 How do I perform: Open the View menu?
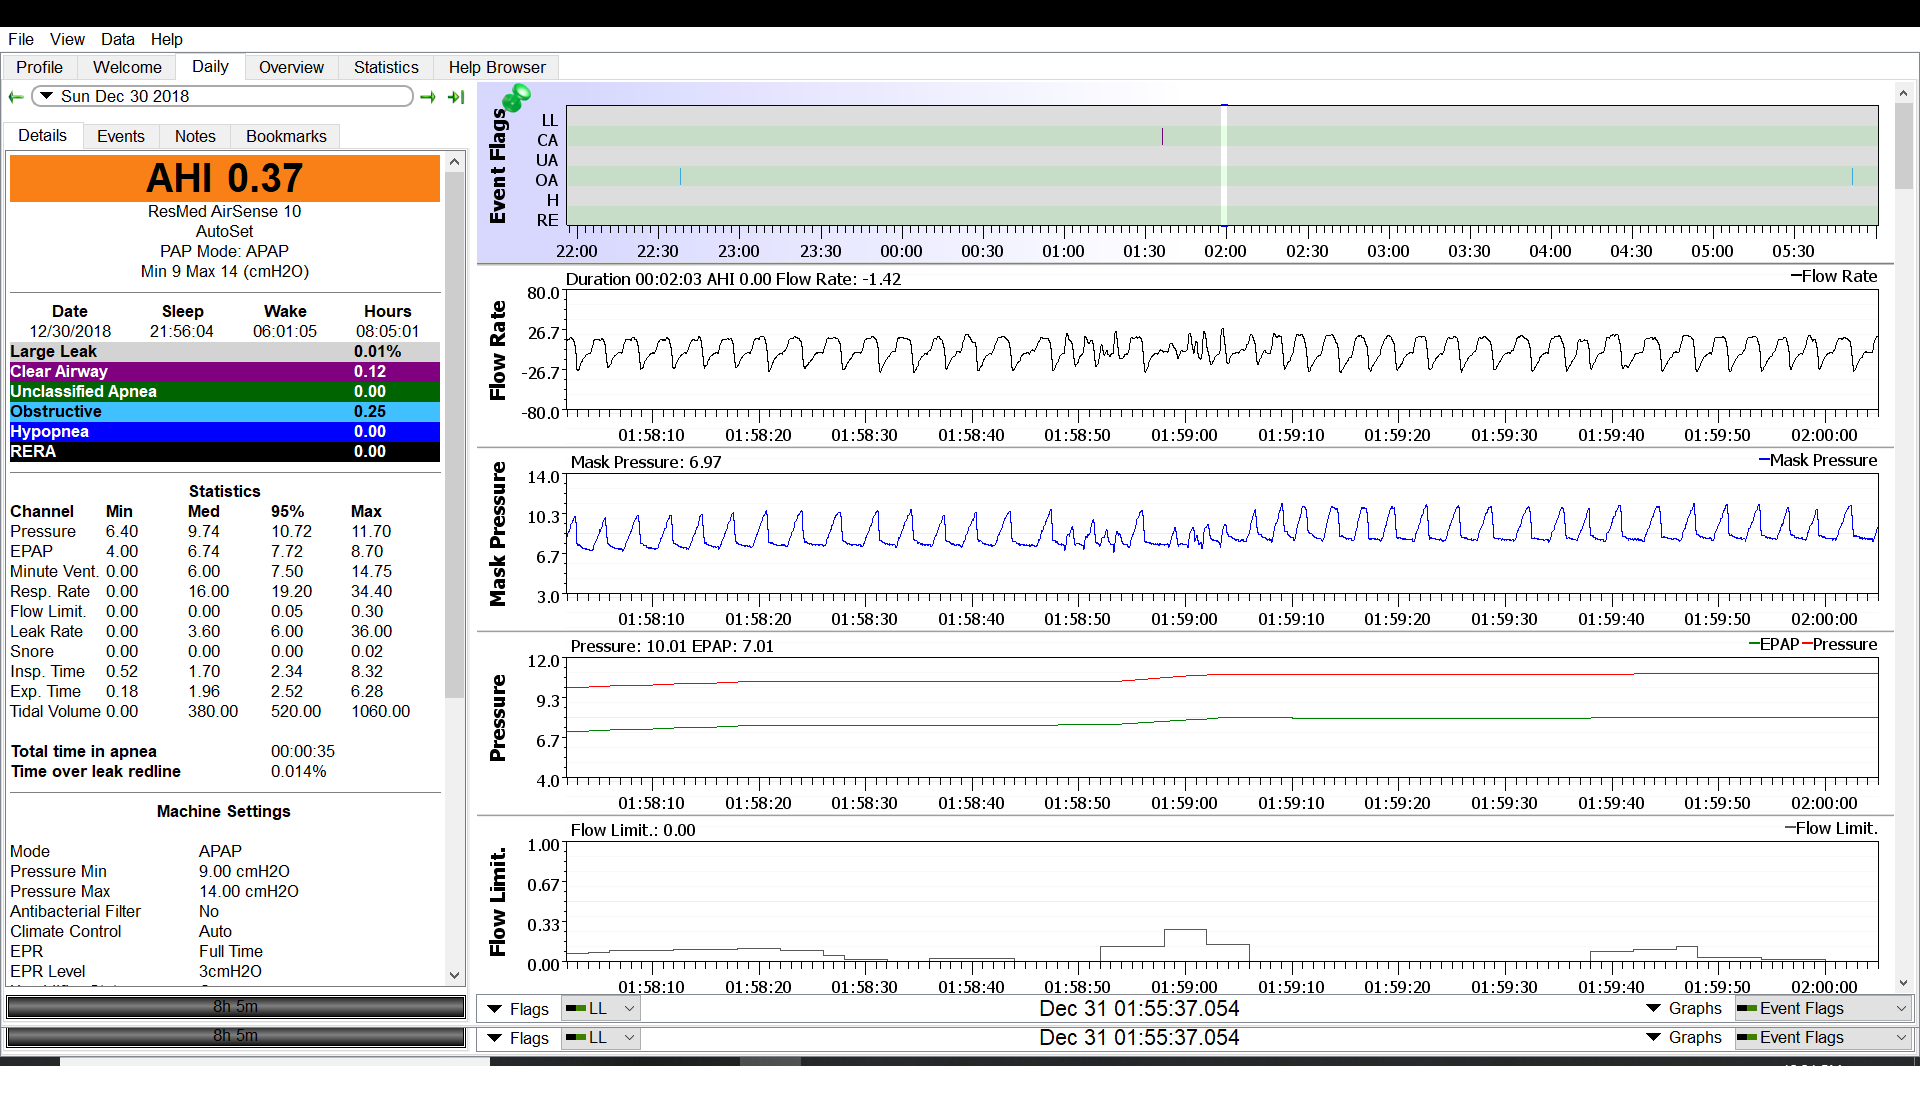click(x=67, y=39)
